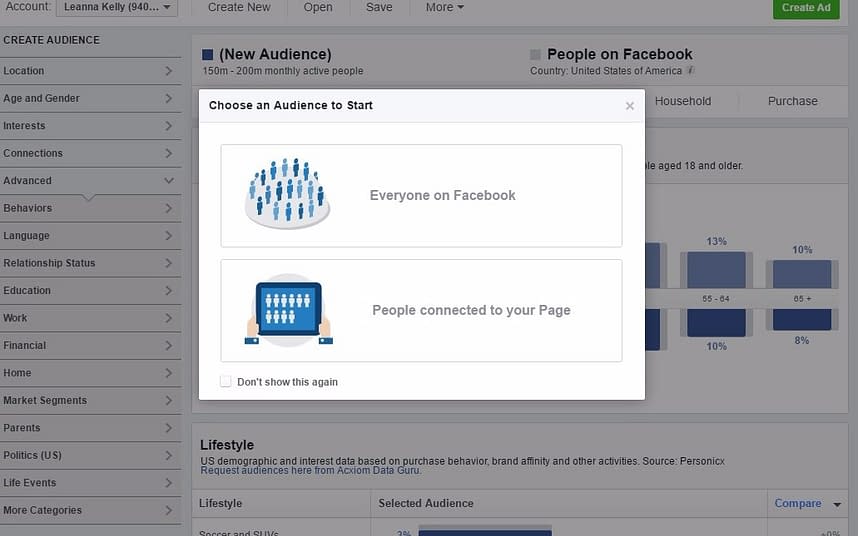
Task: Tick the Don't show this again checkbox
Action: point(225,381)
